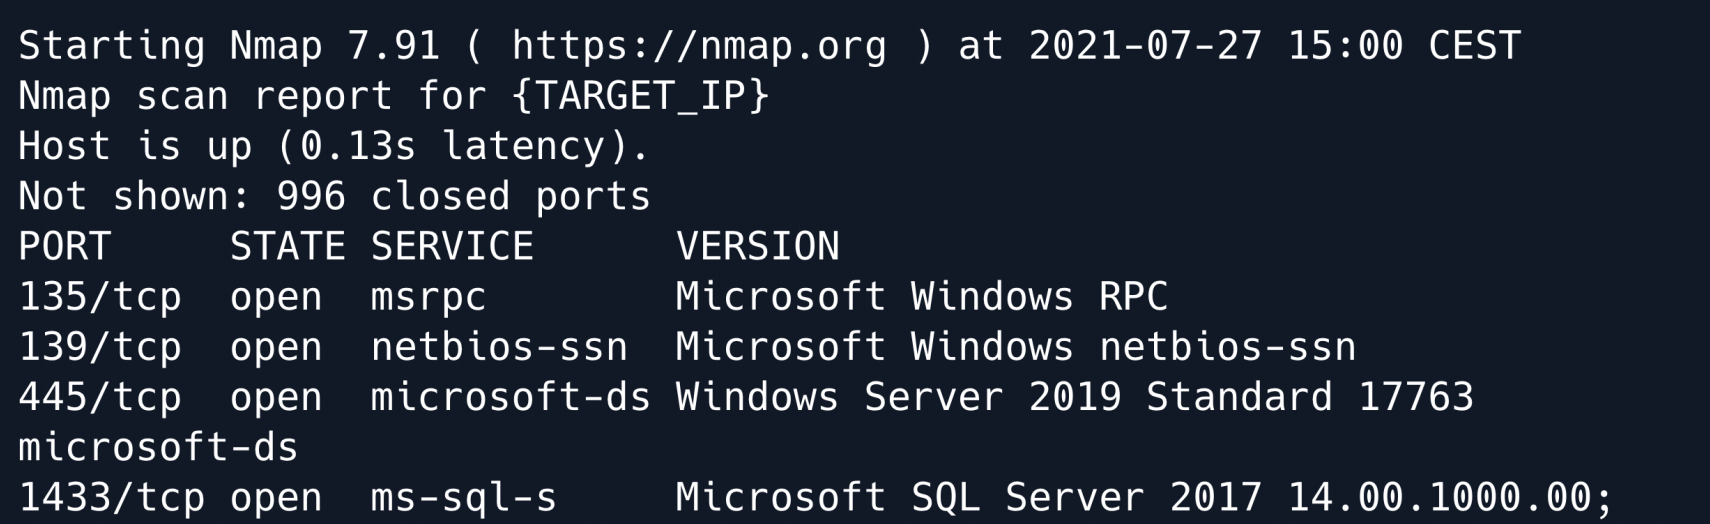Click the PORT column header
This screenshot has height=524, width=1710.
64,247
